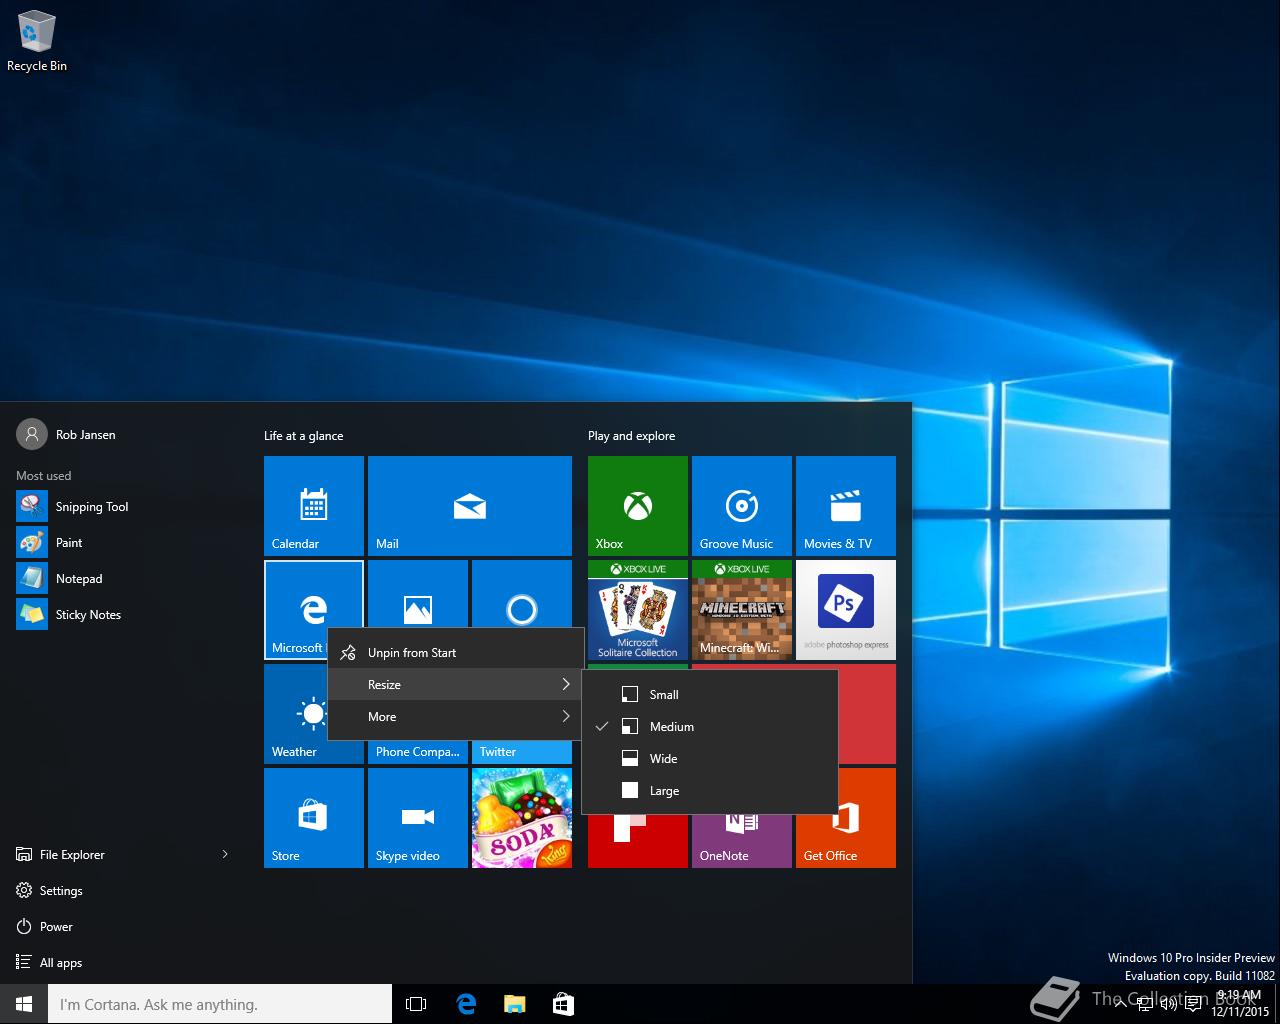The image size is (1280, 1024).
Task: Launch the Skype video tile
Action: pyautogui.click(x=418, y=818)
